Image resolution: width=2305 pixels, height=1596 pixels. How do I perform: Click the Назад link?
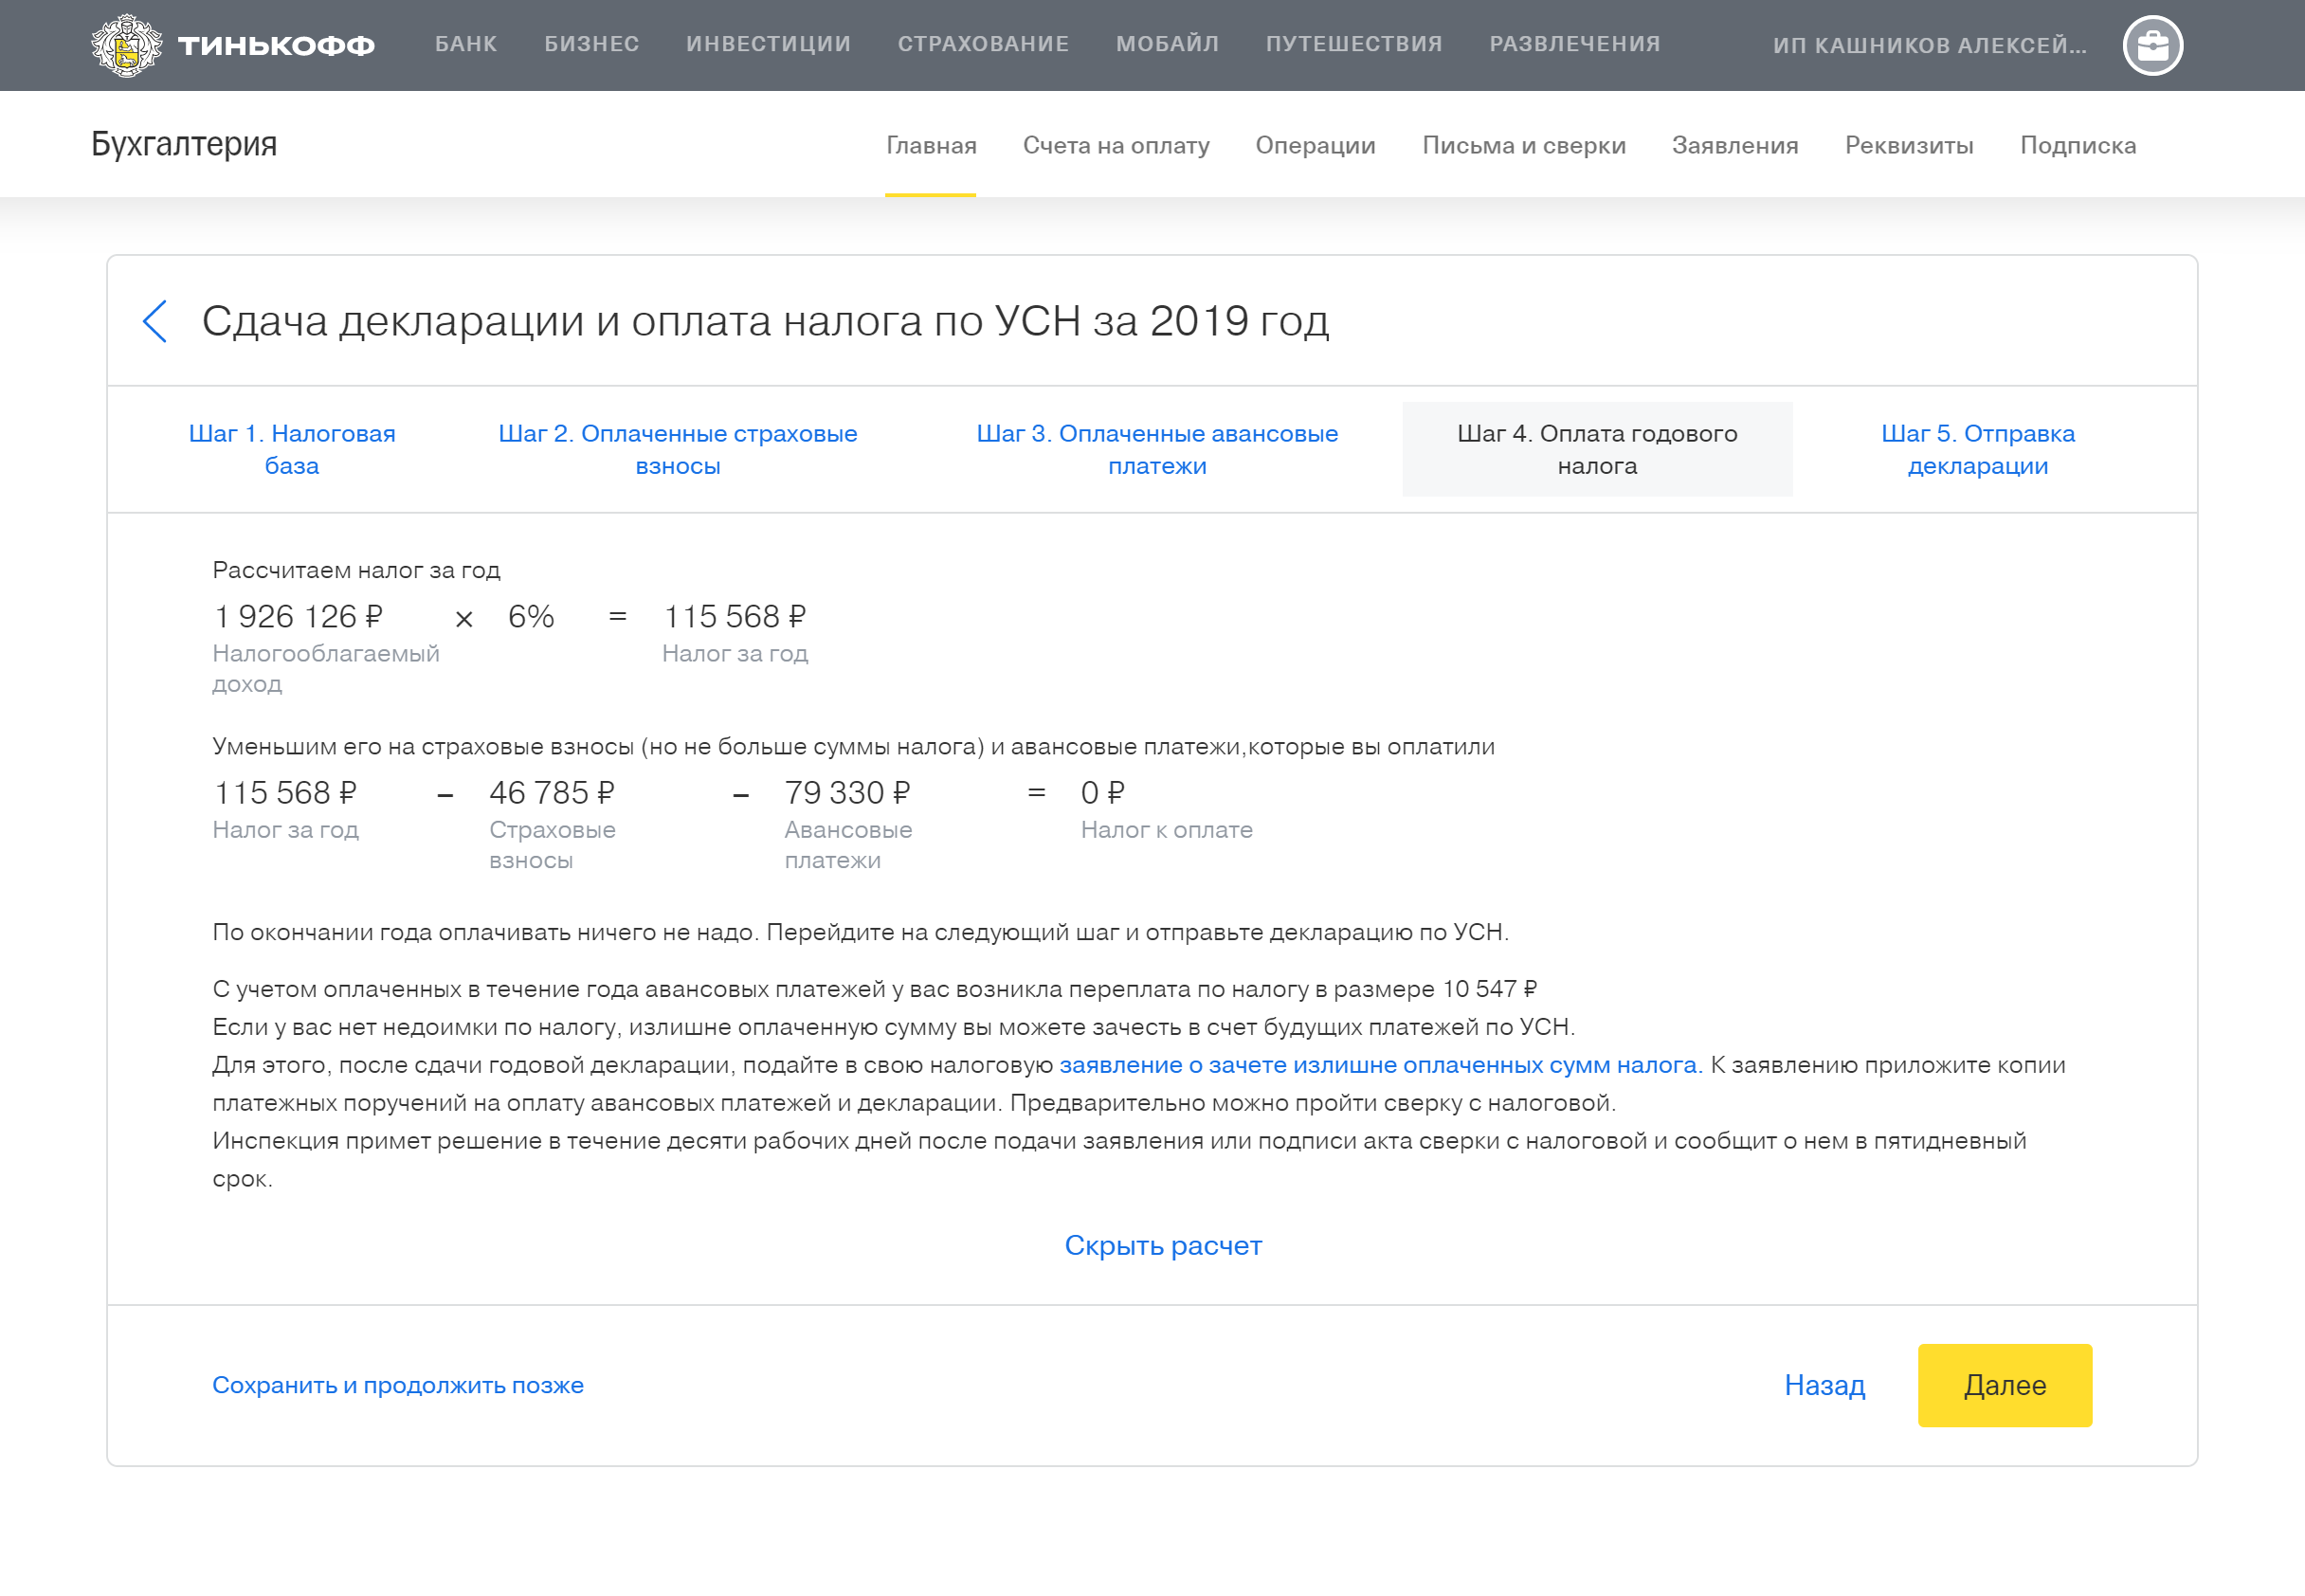click(1825, 1385)
